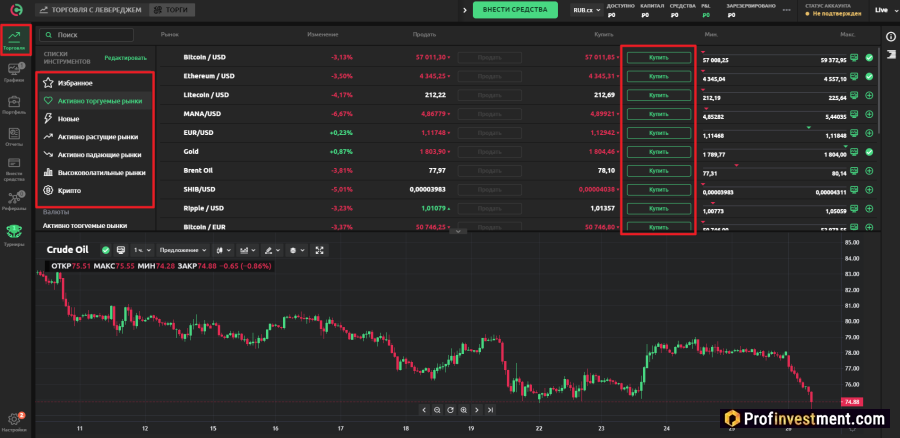The height and width of the screenshot is (438, 900).
Task: Open the RUB.cx account currency dropdown
Action: (586, 10)
